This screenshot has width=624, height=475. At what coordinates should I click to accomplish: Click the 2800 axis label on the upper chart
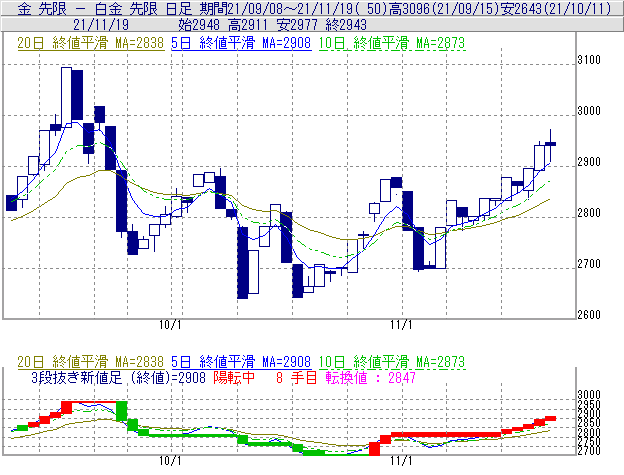click(x=589, y=213)
